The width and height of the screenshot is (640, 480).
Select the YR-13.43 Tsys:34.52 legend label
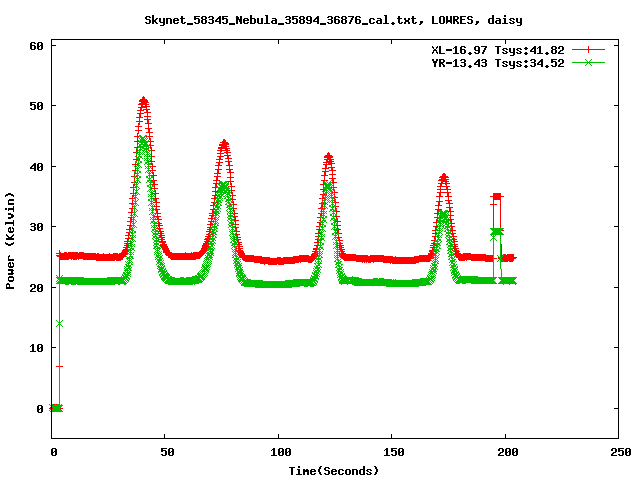click(498, 63)
